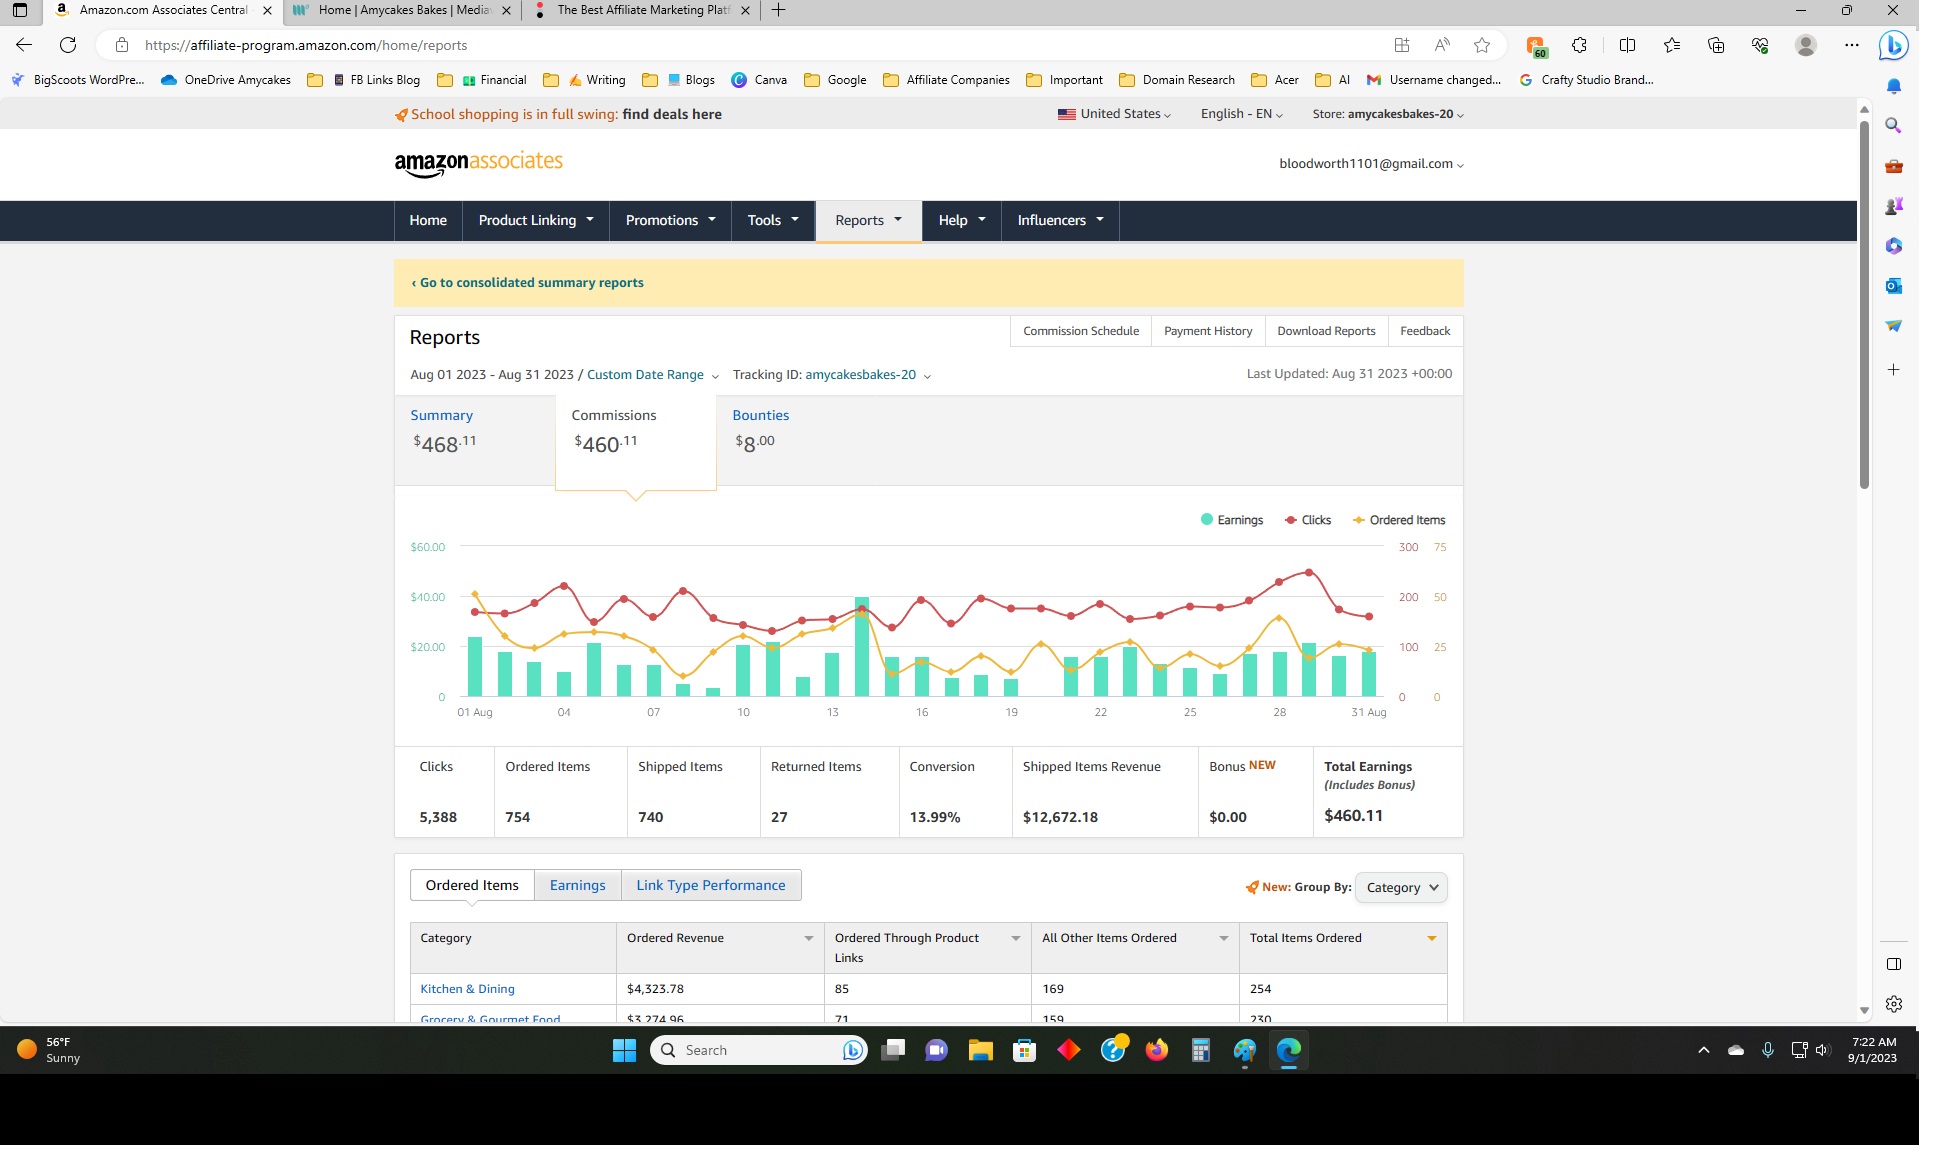This screenshot has width=1950, height=1149.
Task: Open Help nav menu
Action: [x=962, y=221]
